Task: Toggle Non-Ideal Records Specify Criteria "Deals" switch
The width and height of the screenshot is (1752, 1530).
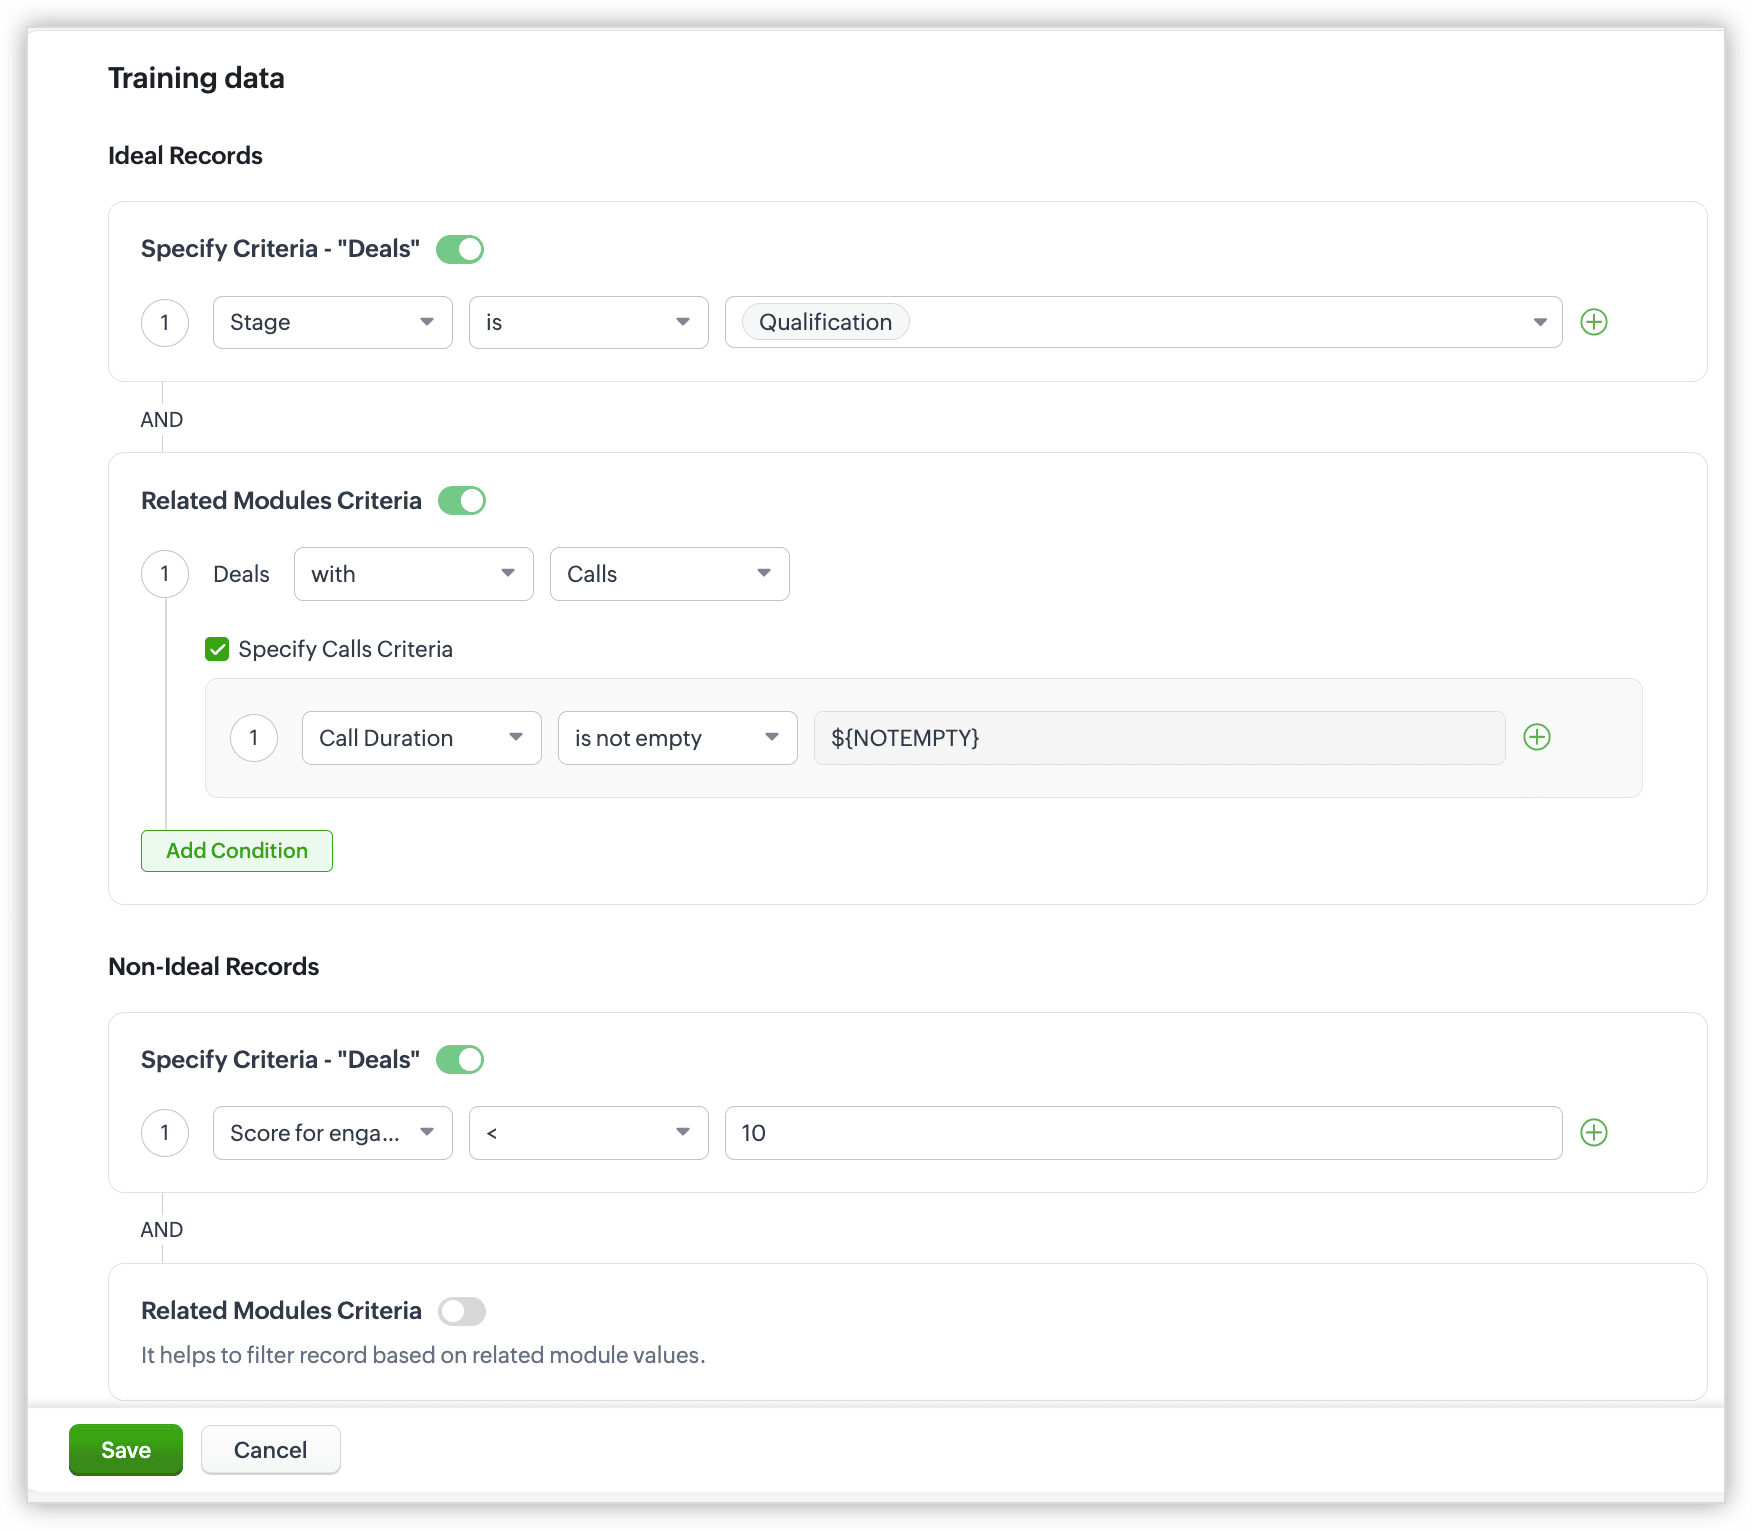Action: coord(460,1060)
